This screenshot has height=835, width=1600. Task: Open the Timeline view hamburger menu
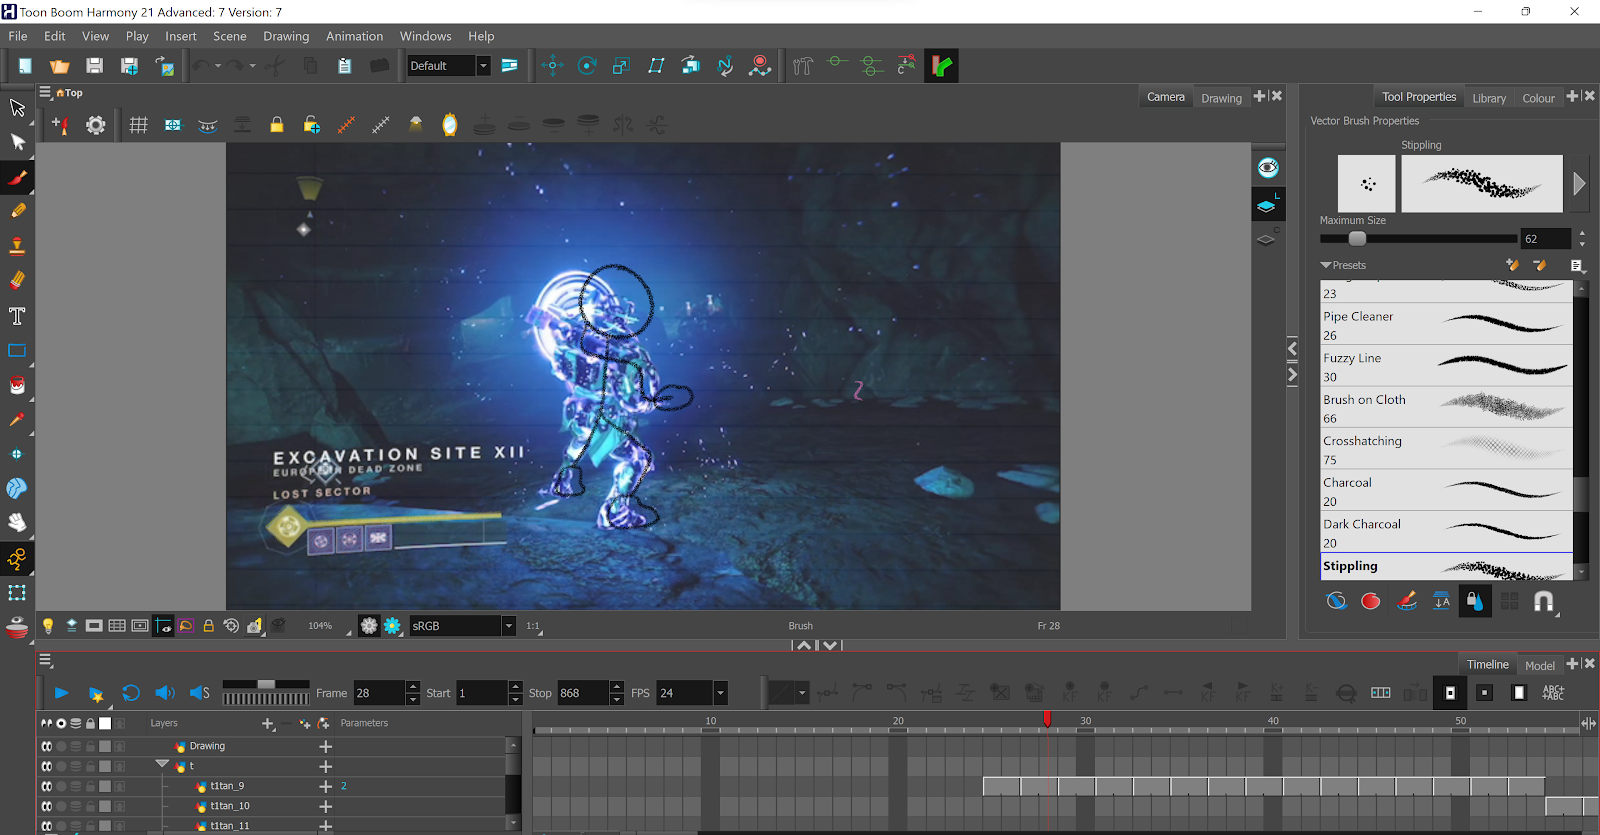45,660
